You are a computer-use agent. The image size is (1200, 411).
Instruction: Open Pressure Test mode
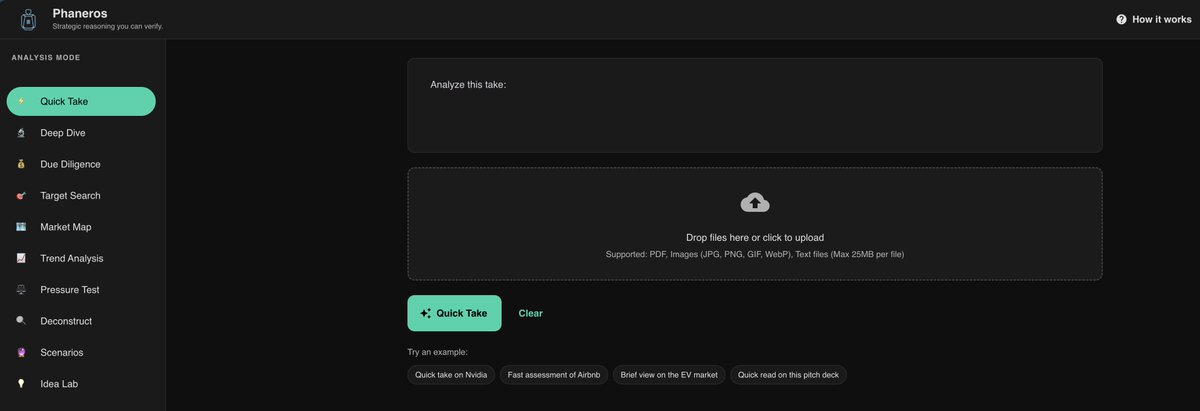[x=81, y=290]
